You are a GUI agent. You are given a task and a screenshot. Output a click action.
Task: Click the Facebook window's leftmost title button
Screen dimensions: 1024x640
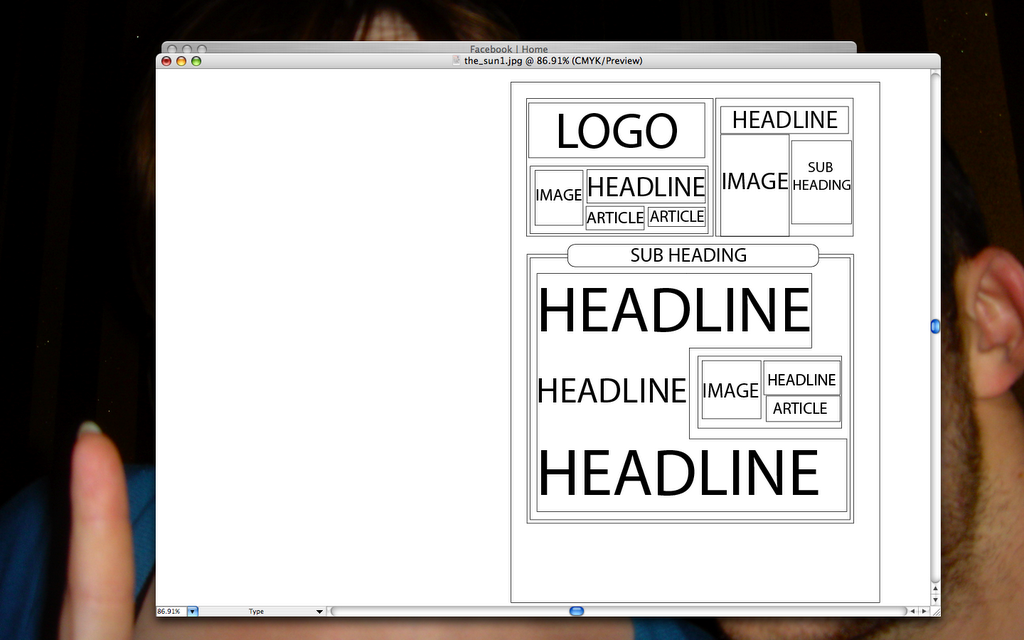[x=172, y=49]
